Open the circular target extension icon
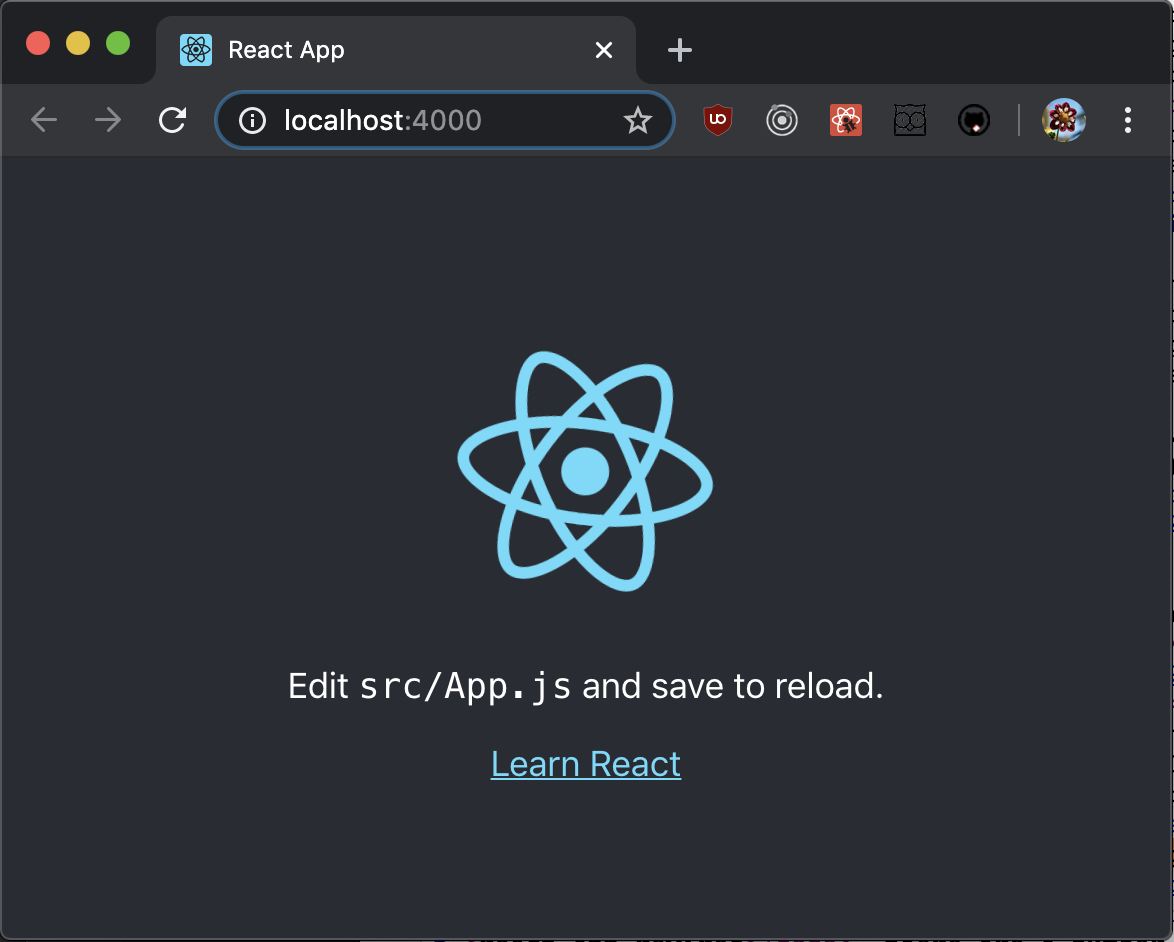 click(782, 120)
